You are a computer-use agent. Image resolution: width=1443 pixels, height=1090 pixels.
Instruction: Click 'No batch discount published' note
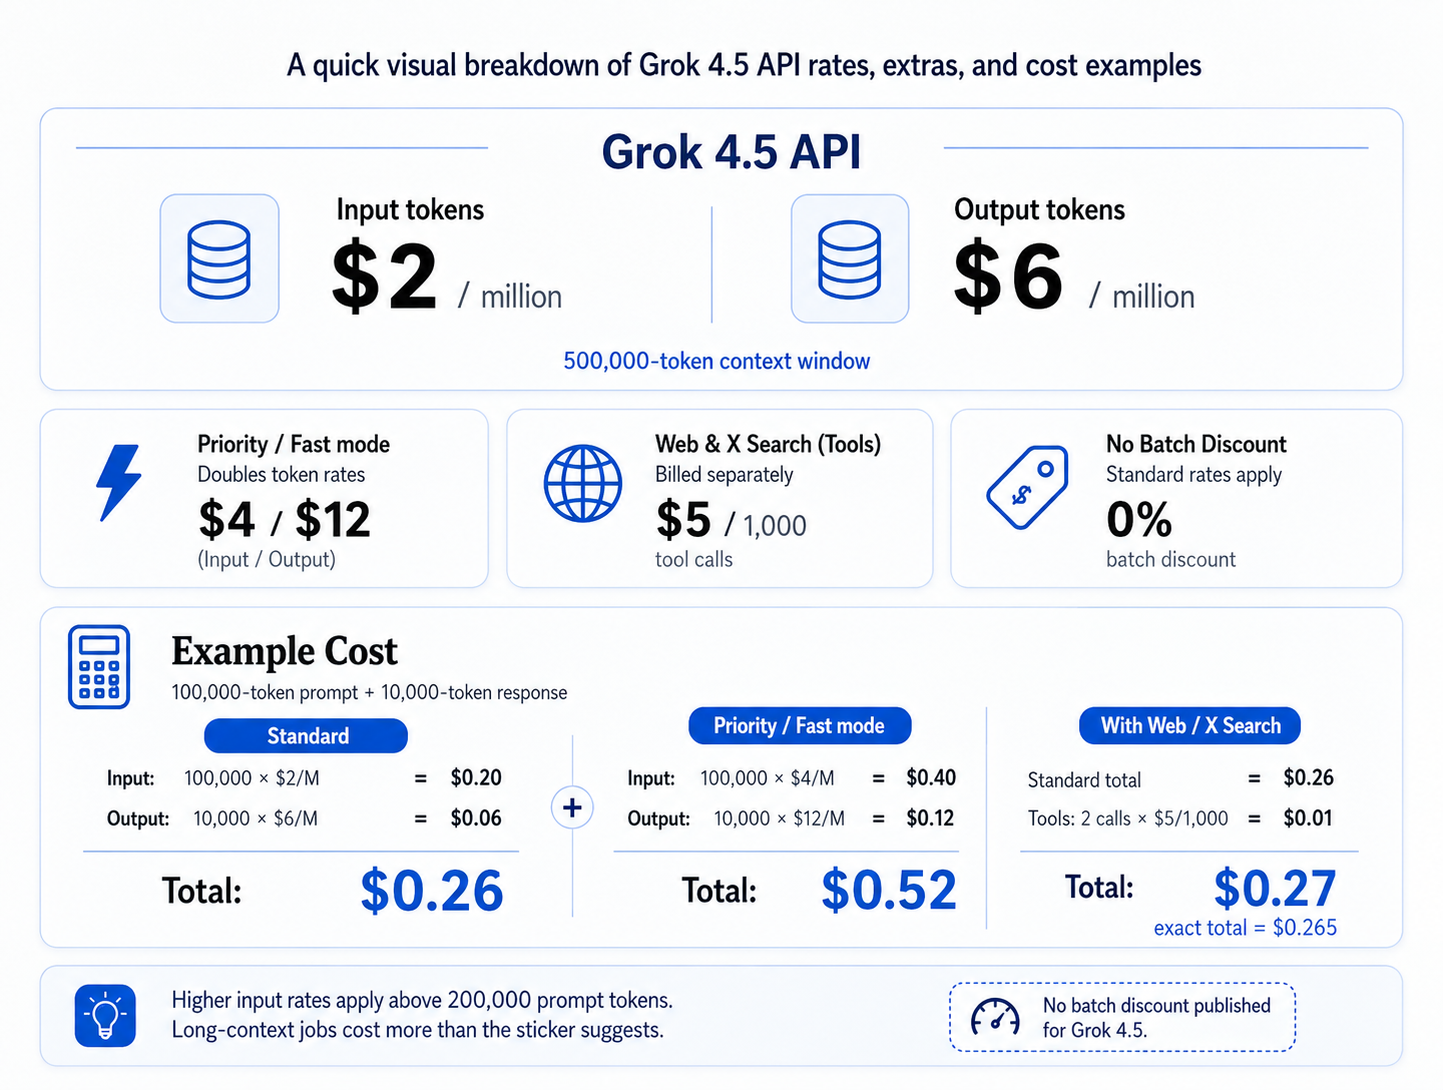1156,1005
